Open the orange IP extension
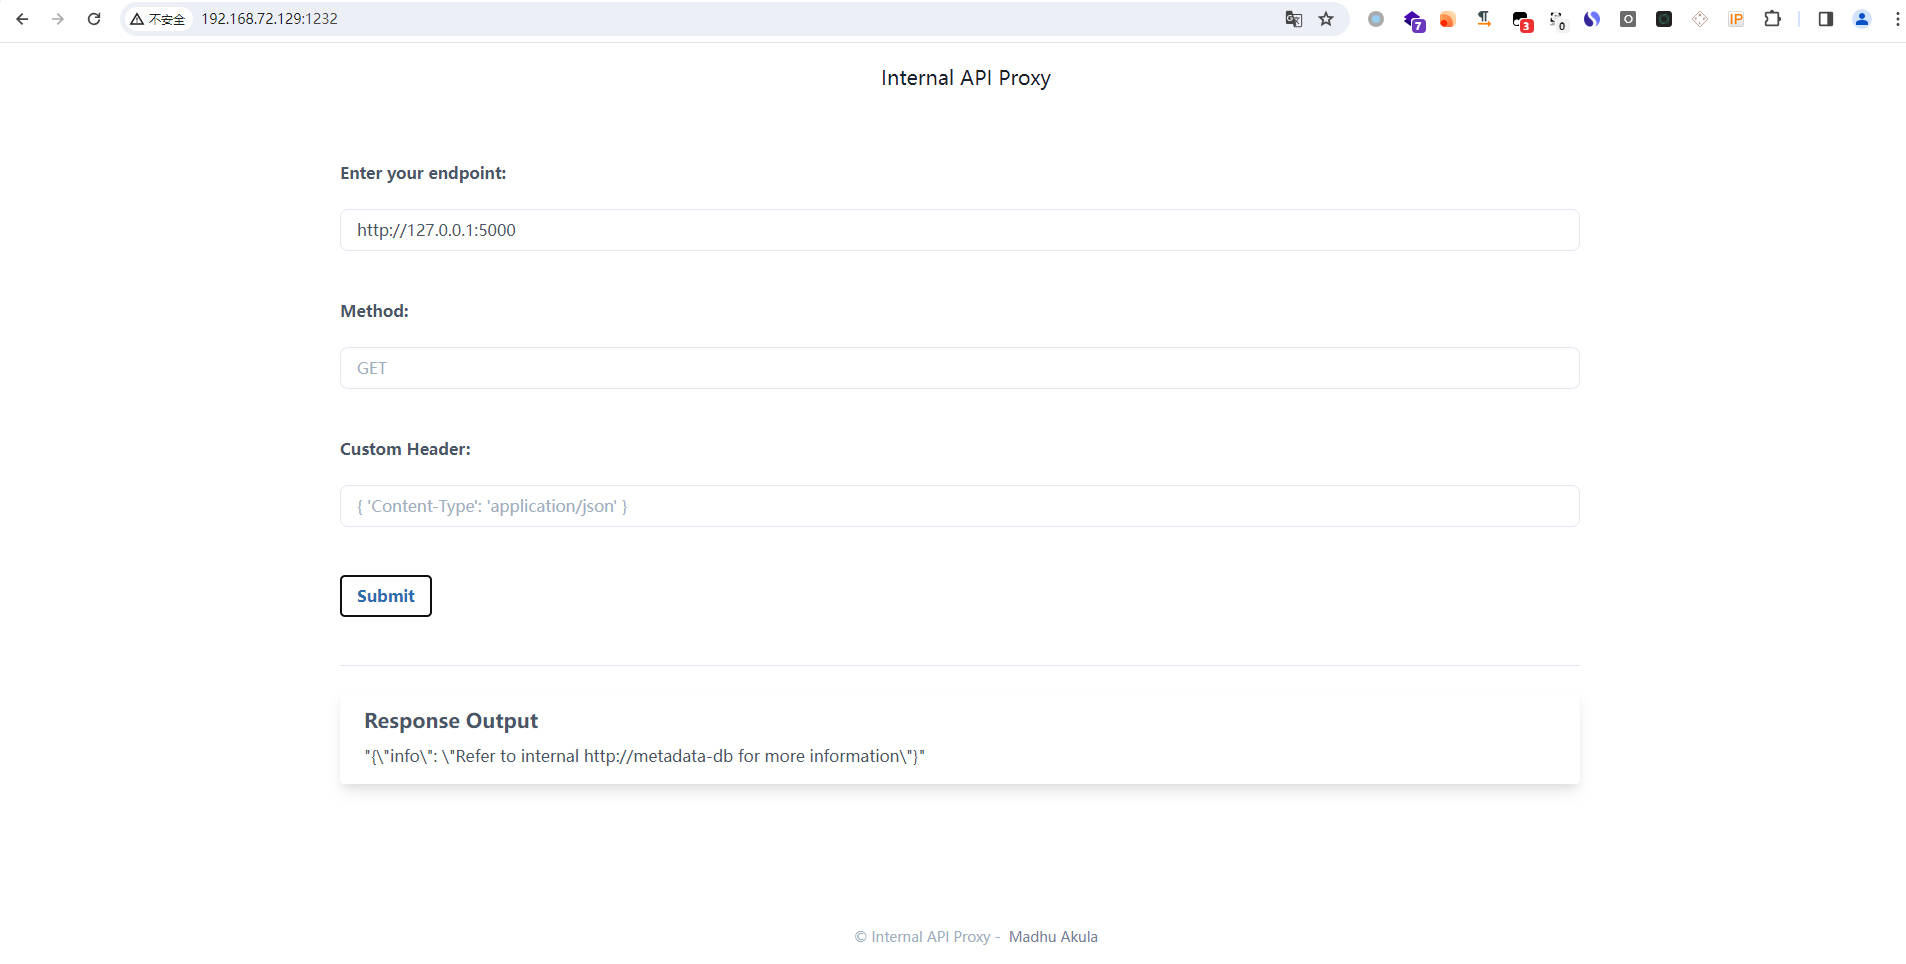The width and height of the screenshot is (1906, 964). (x=1736, y=19)
